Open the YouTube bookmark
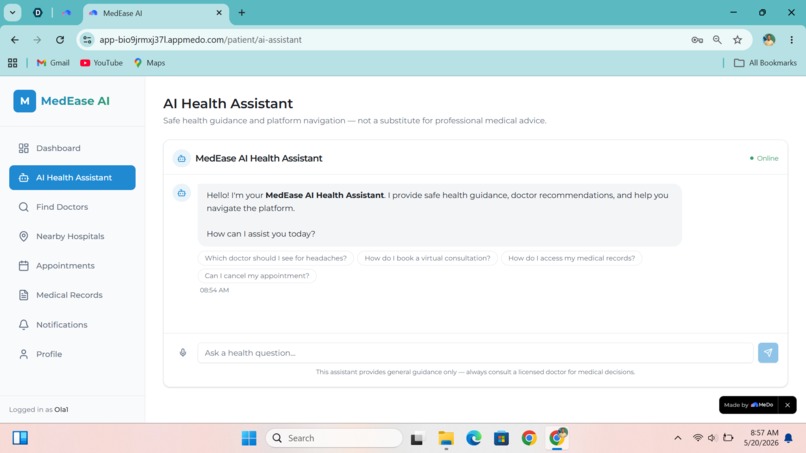This screenshot has height=453, width=806. (101, 63)
